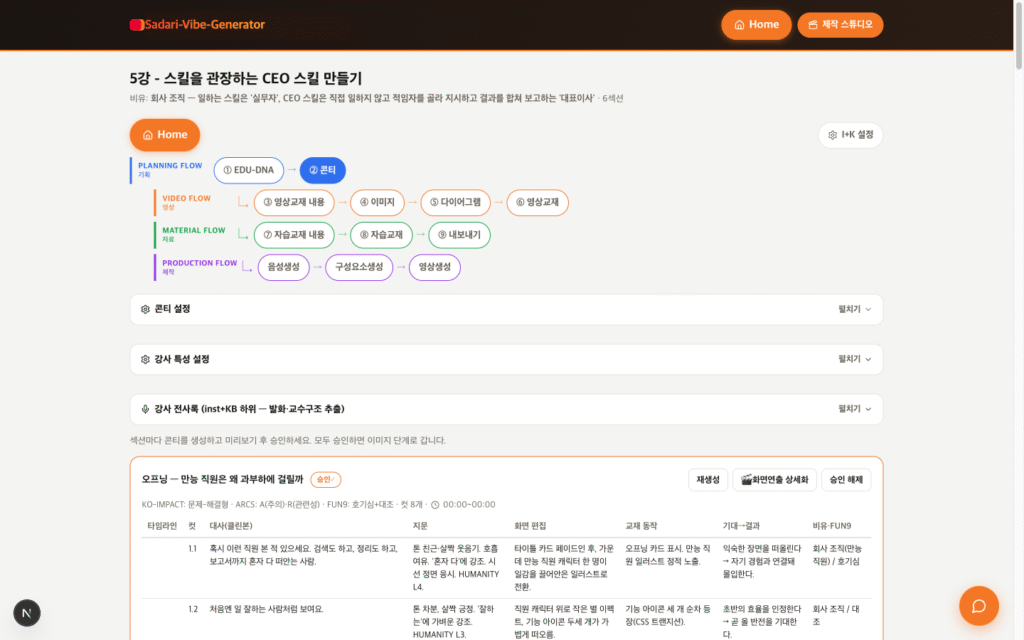This screenshot has height=640, width=1024.
Task: Click 화면연출 상세화 button
Action: (775, 480)
